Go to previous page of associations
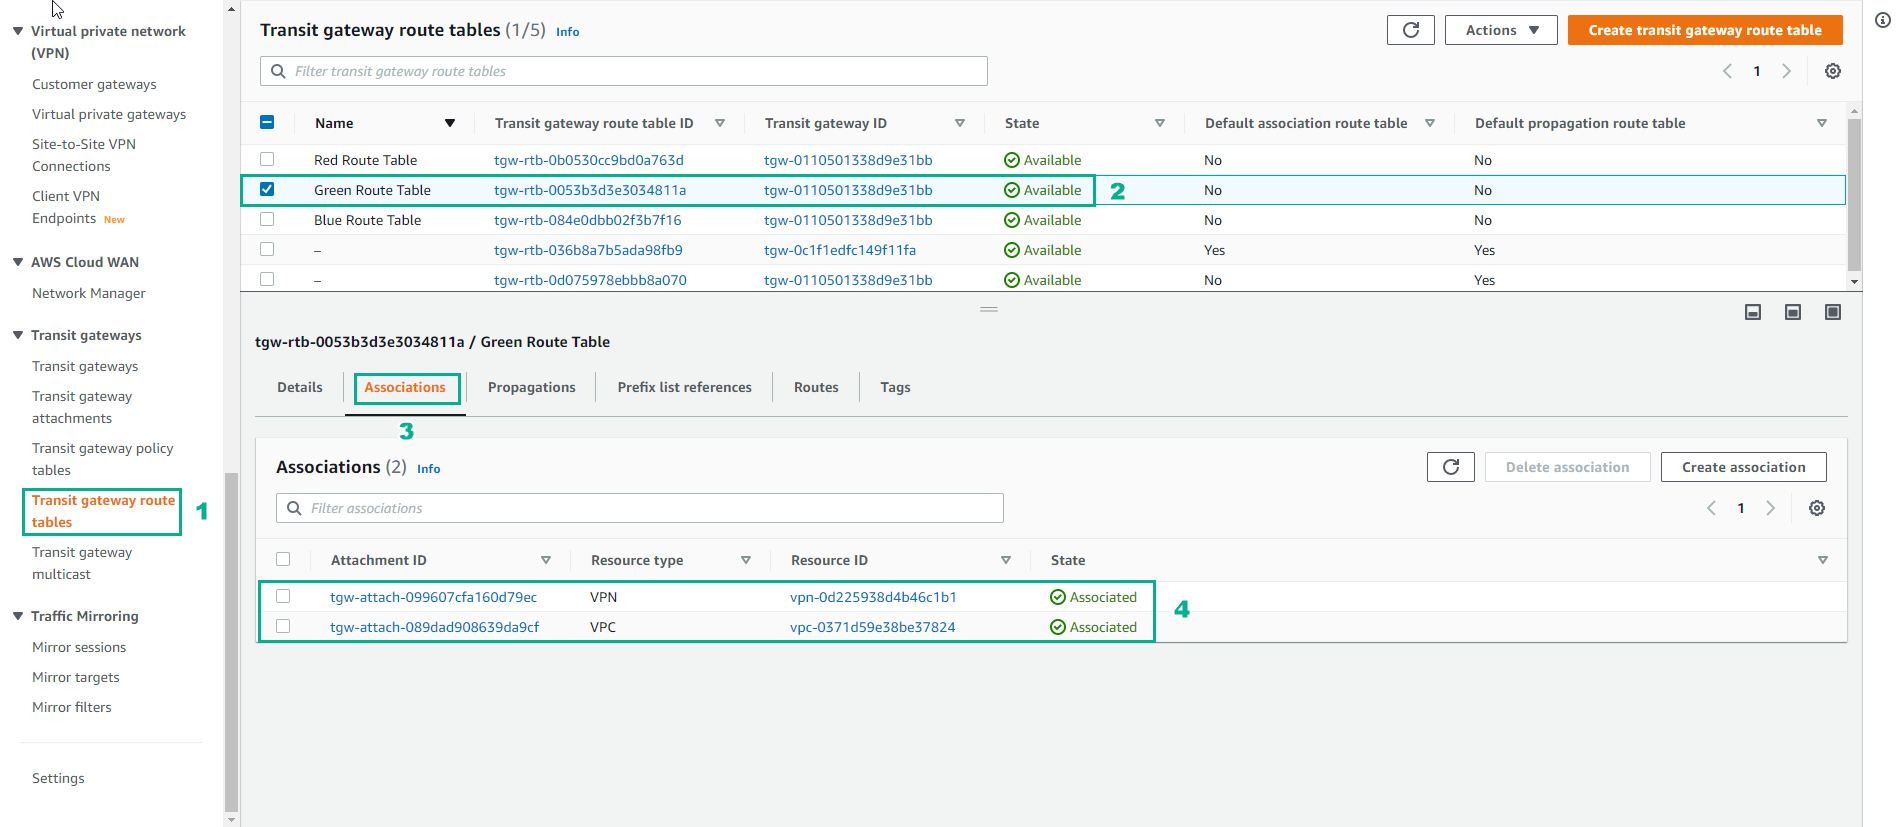This screenshot has height=827, width=1901. pos(1711,508)
